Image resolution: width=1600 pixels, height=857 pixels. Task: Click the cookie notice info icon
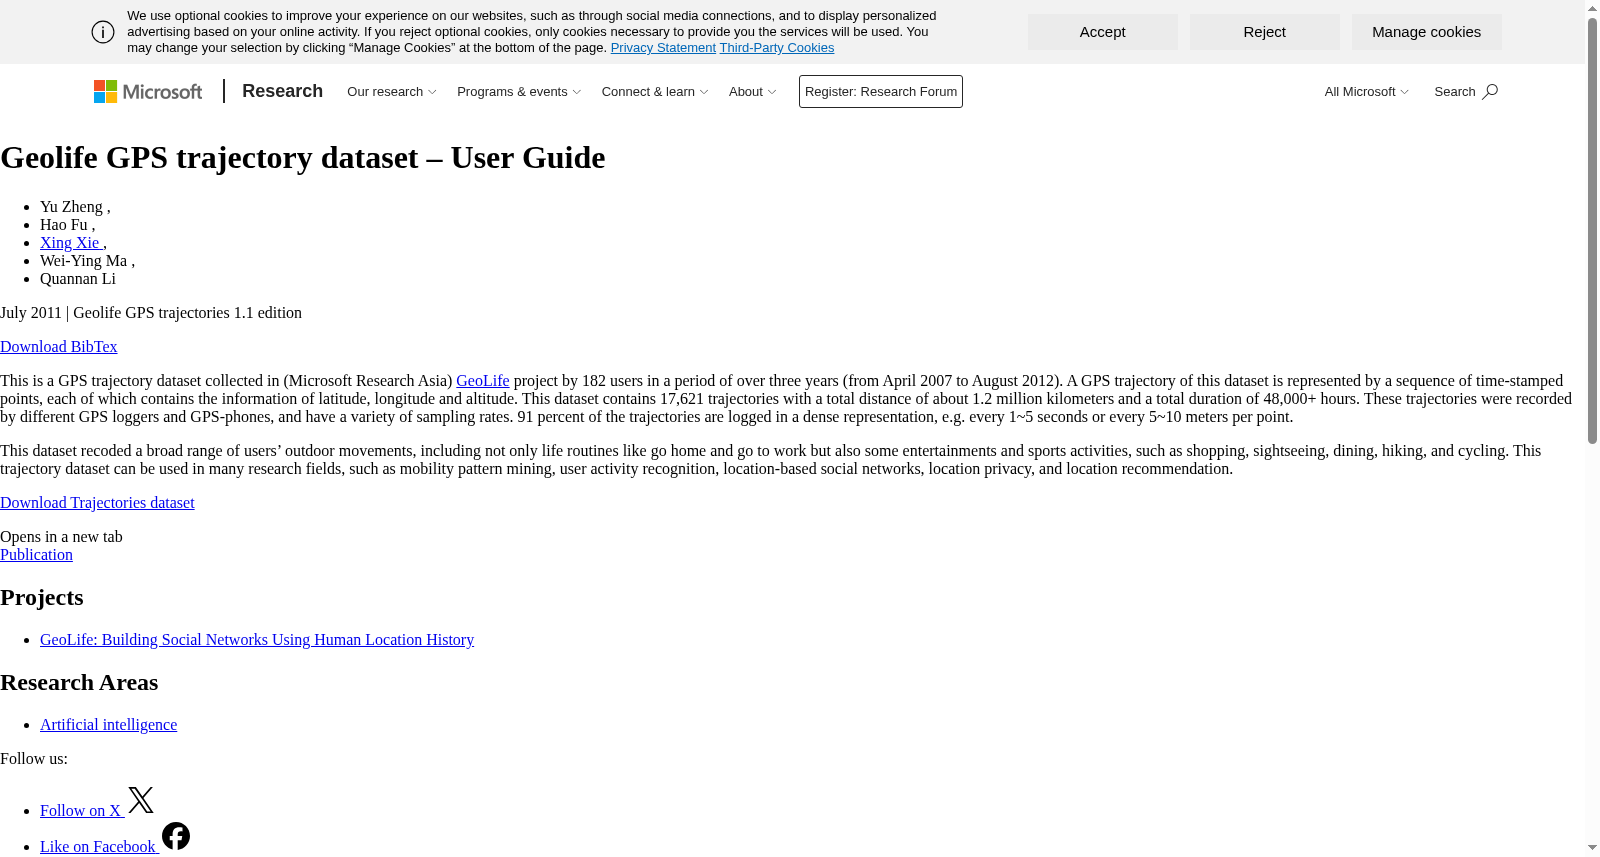click(103, 32)
